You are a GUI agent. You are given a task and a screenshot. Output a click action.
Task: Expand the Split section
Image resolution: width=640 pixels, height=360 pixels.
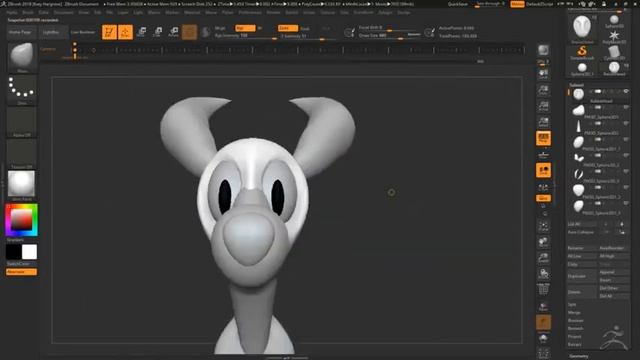(x=572, y=304)
